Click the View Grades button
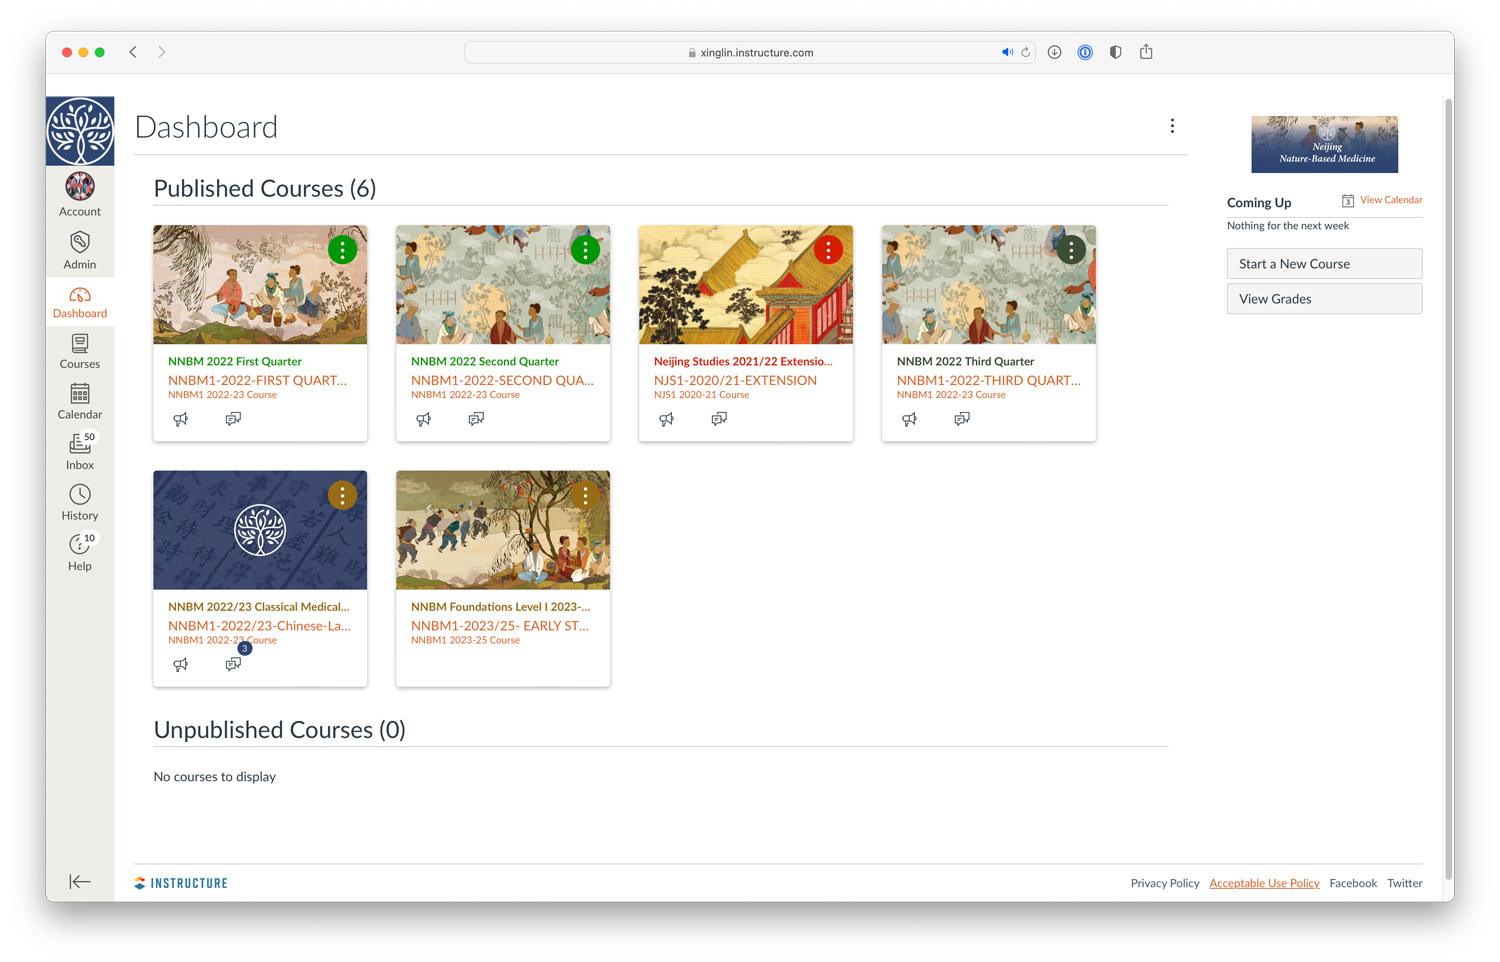 coord(1324,299)
